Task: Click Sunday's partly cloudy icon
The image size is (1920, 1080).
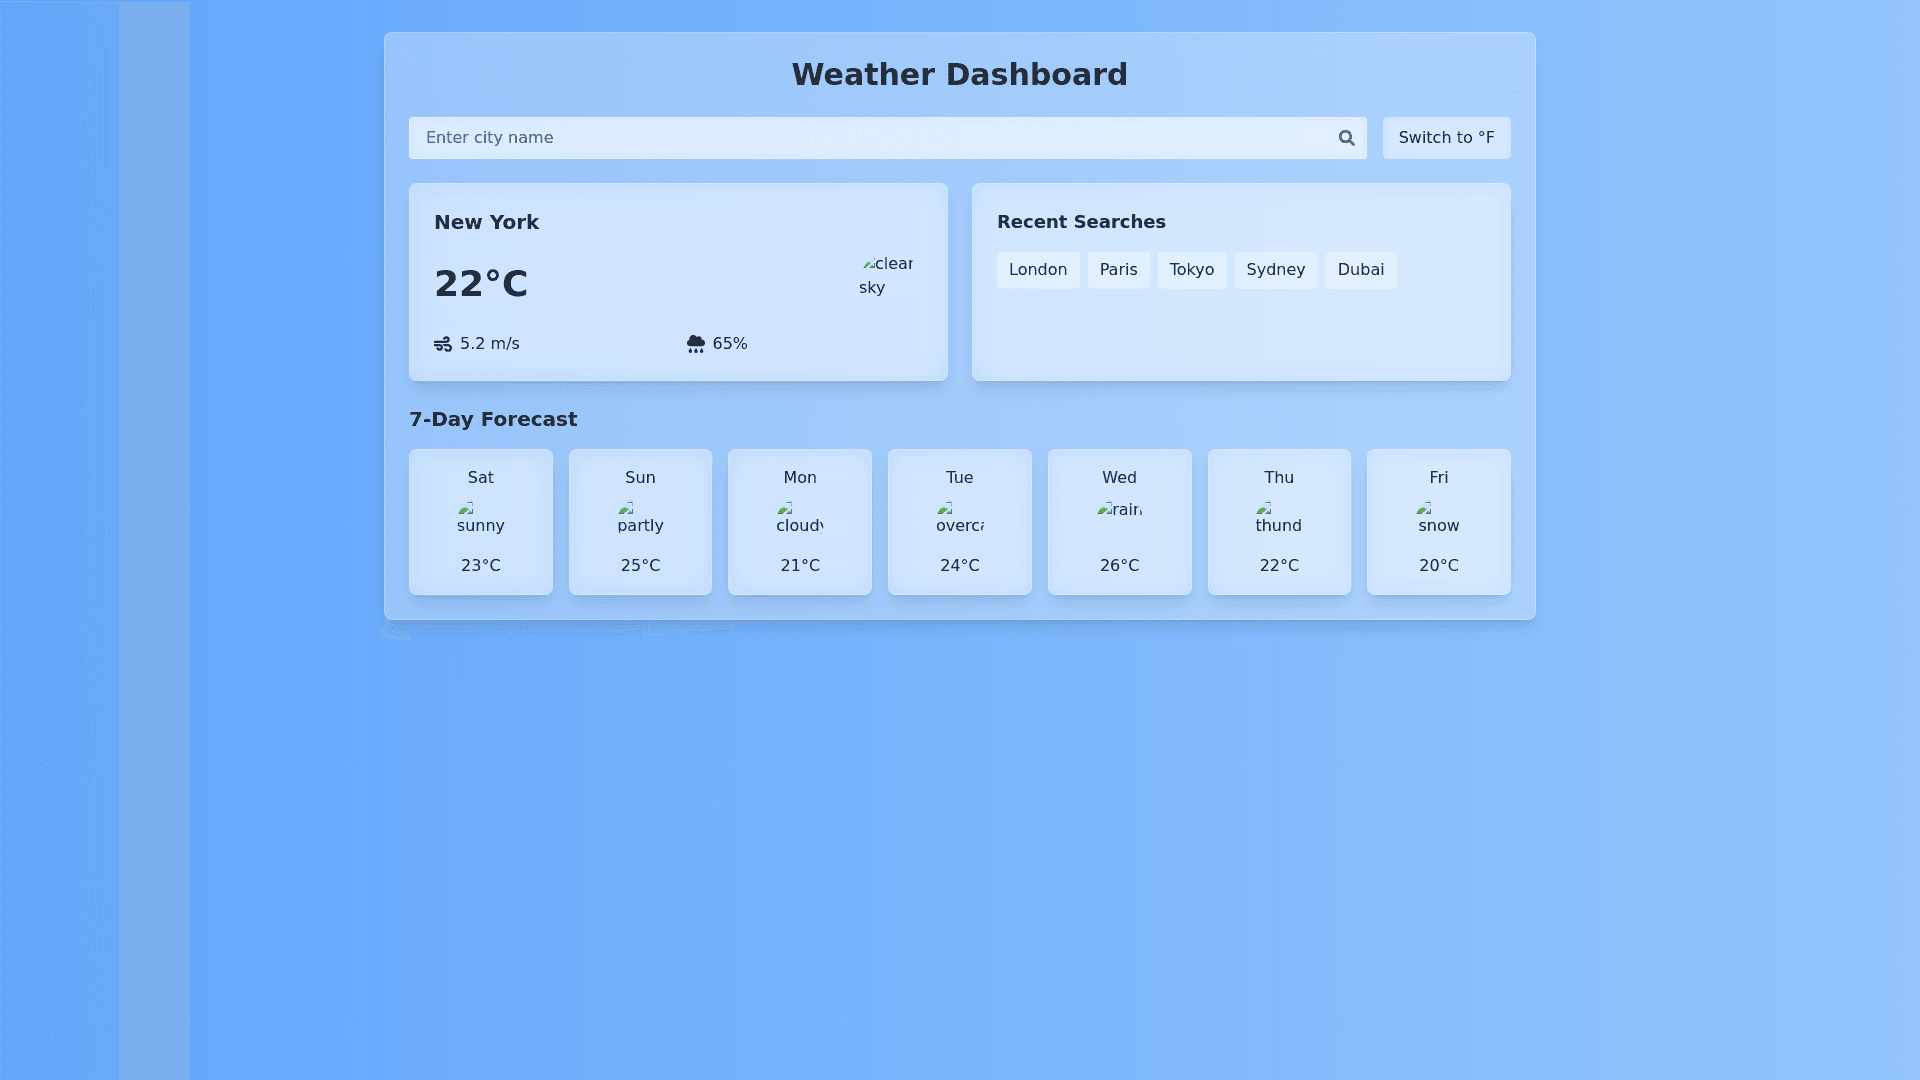Action: [x=640, y=518]
